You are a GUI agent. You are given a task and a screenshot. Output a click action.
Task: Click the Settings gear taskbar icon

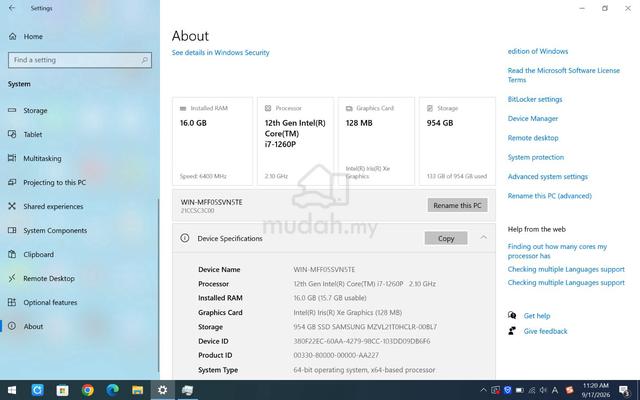(x=162, y=390)
